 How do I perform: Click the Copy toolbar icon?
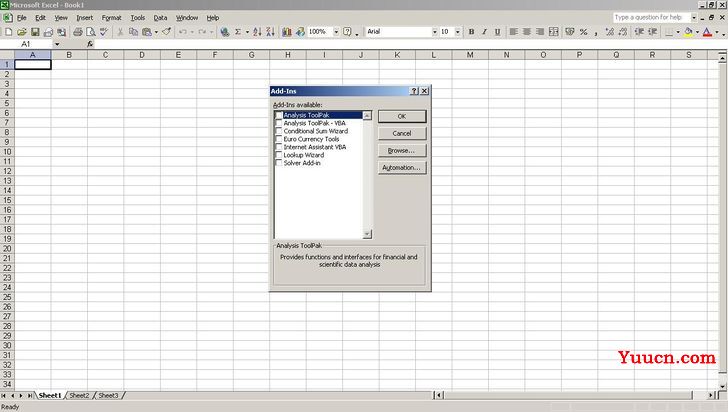[x=133, y=32]
